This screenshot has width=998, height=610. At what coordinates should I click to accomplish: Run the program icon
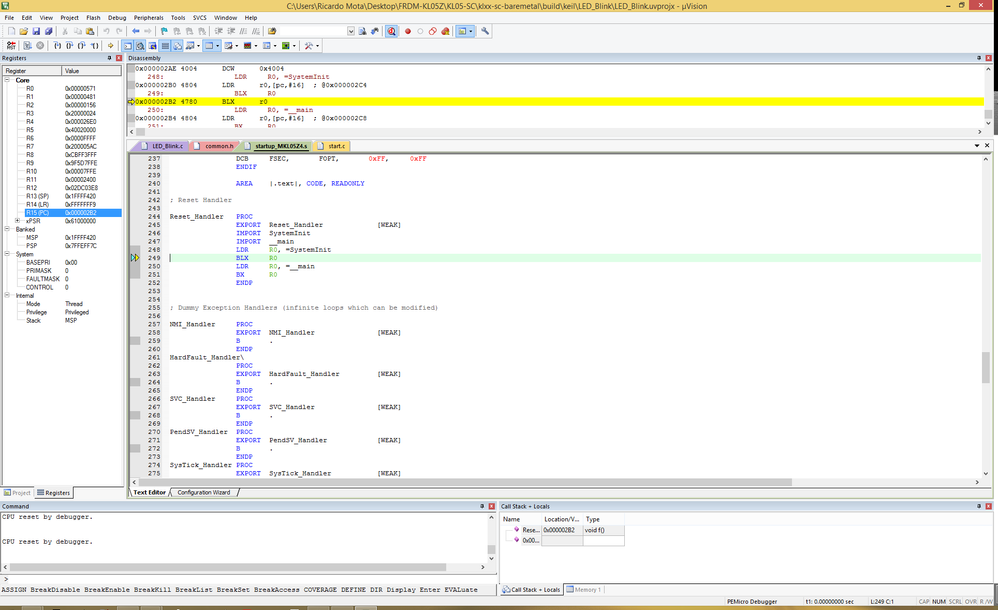pyautogui.click(x=27, y=46)
